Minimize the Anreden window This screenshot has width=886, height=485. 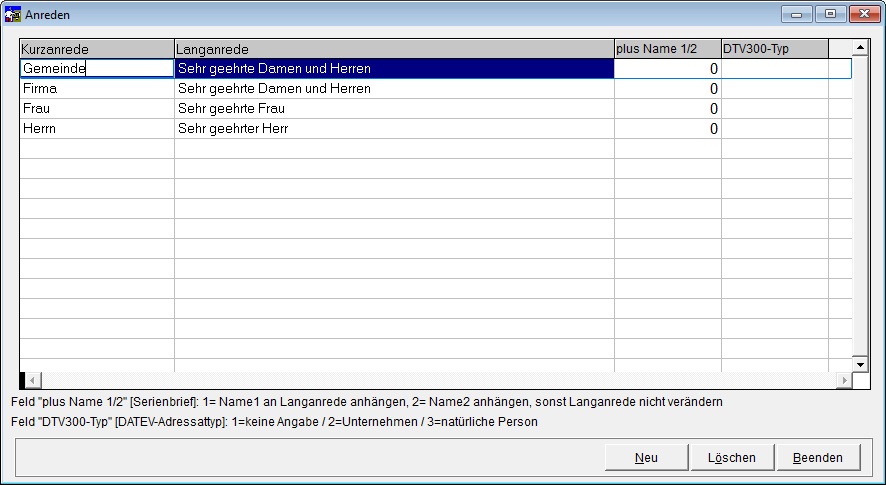pyautogui.click(x=797, y=14)
